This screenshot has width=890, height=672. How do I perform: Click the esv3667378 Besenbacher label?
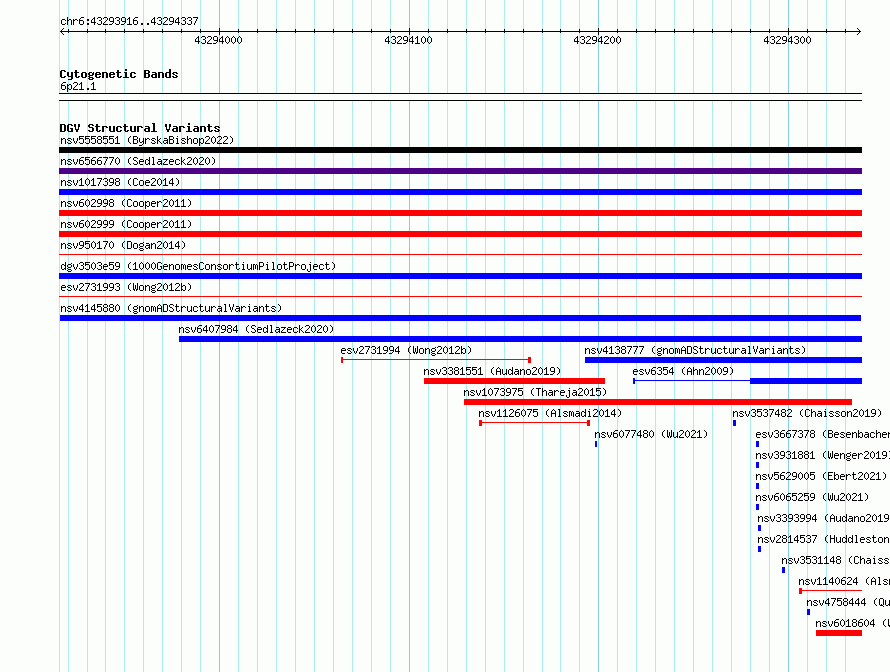822,434
